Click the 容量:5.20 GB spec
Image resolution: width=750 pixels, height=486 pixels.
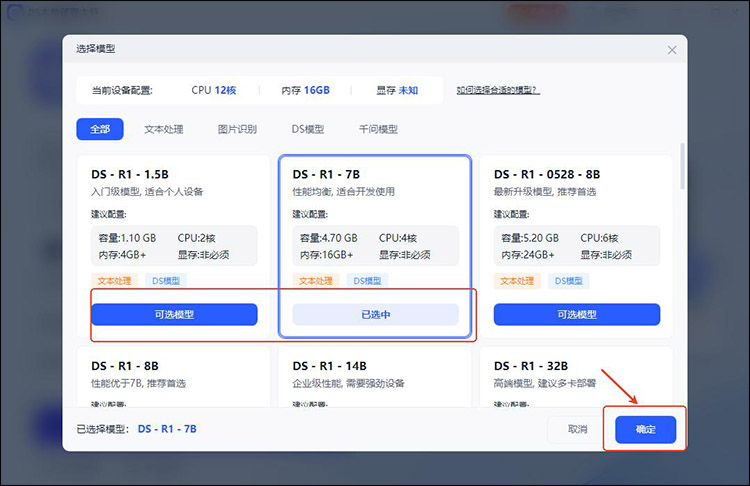[530, 238]
